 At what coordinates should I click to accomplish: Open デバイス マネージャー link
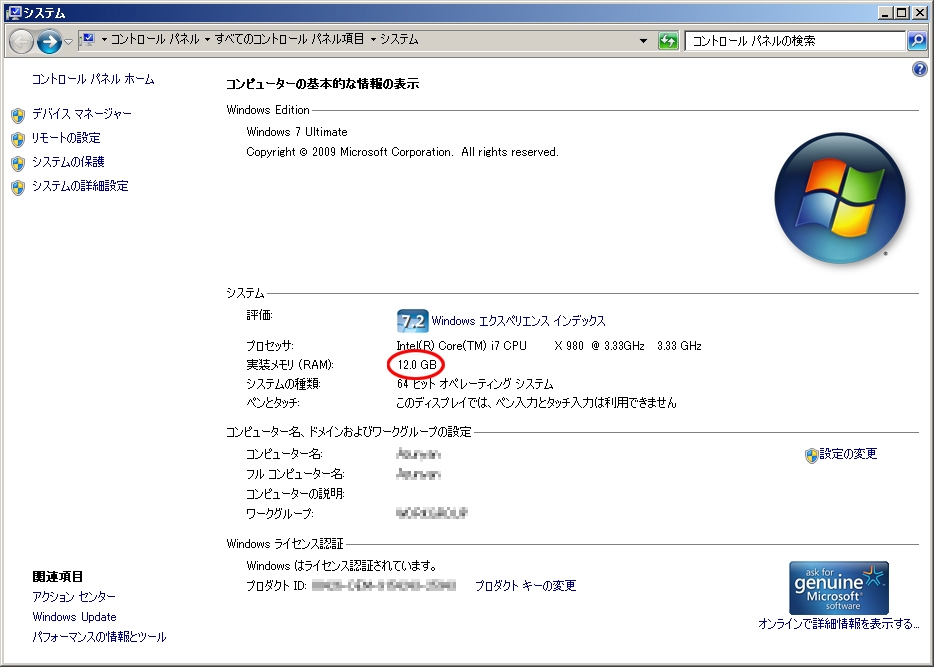pyautogui.click(x=82, y=114)
